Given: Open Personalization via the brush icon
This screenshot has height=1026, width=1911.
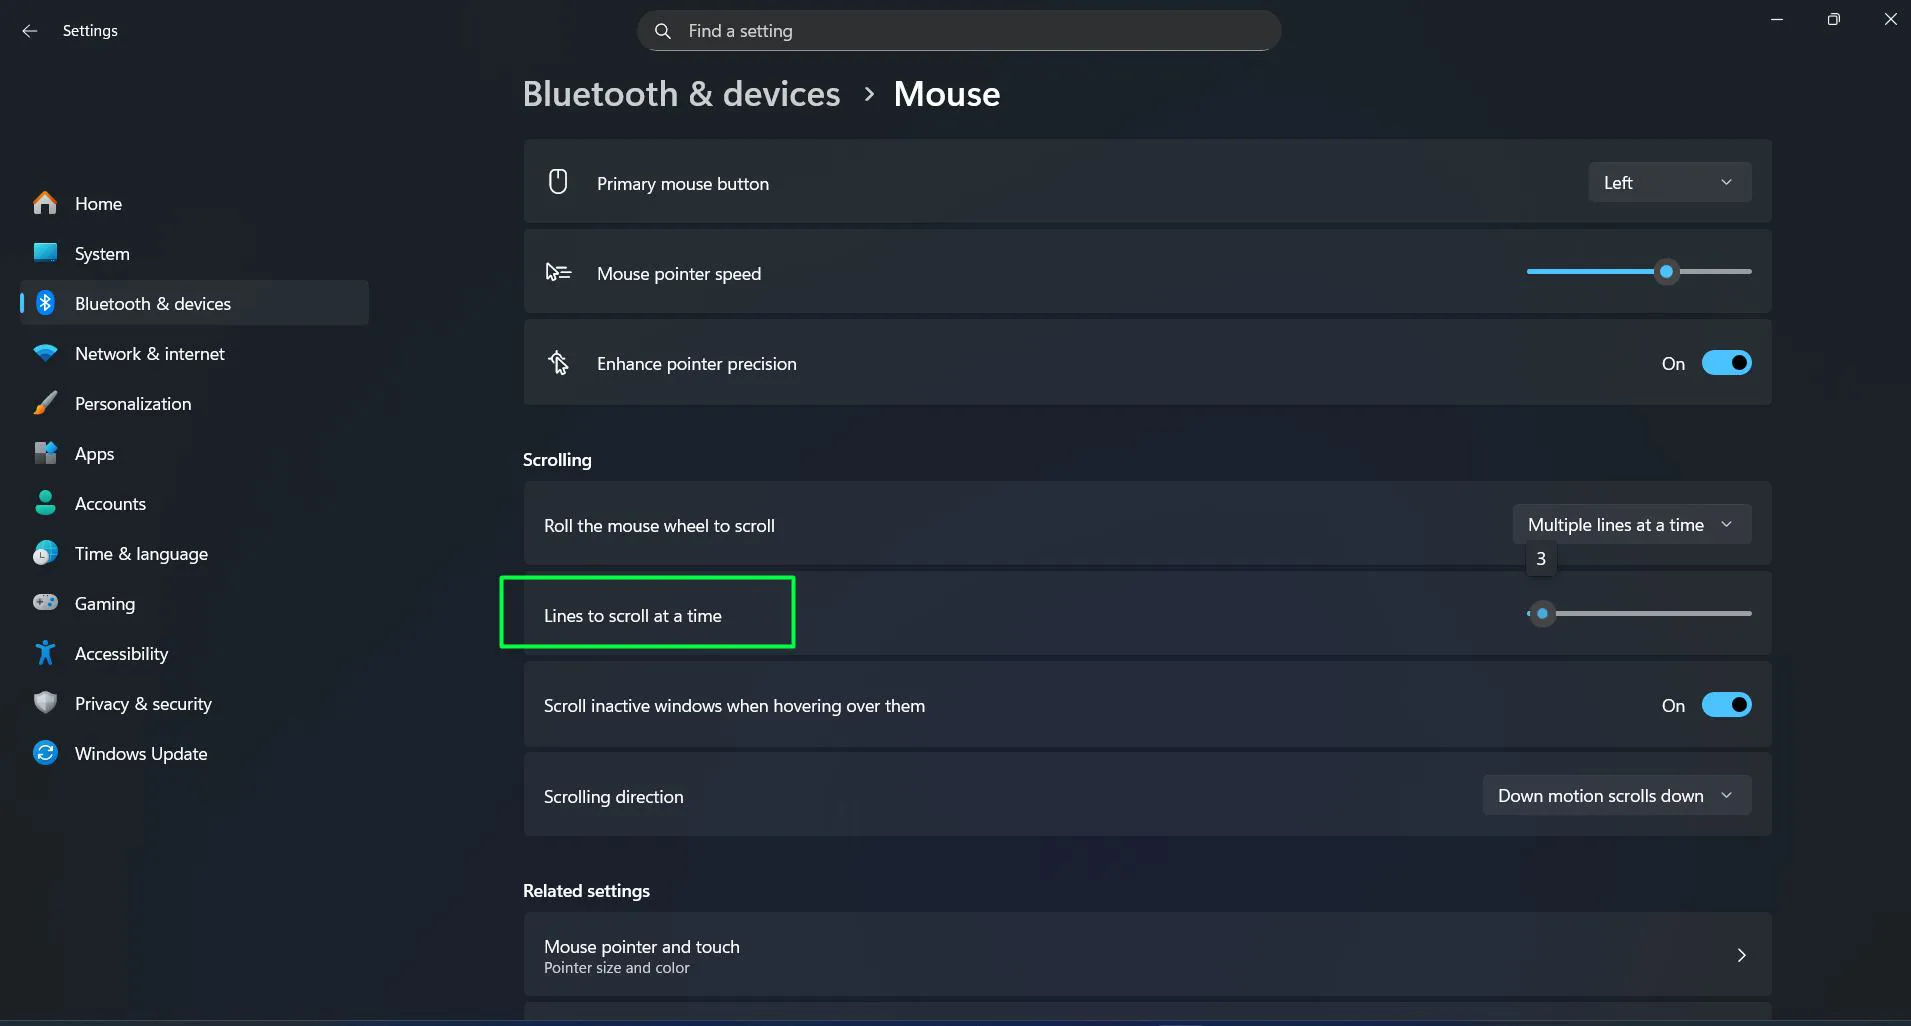Looking at the screenshot, I should click(46, 403).
